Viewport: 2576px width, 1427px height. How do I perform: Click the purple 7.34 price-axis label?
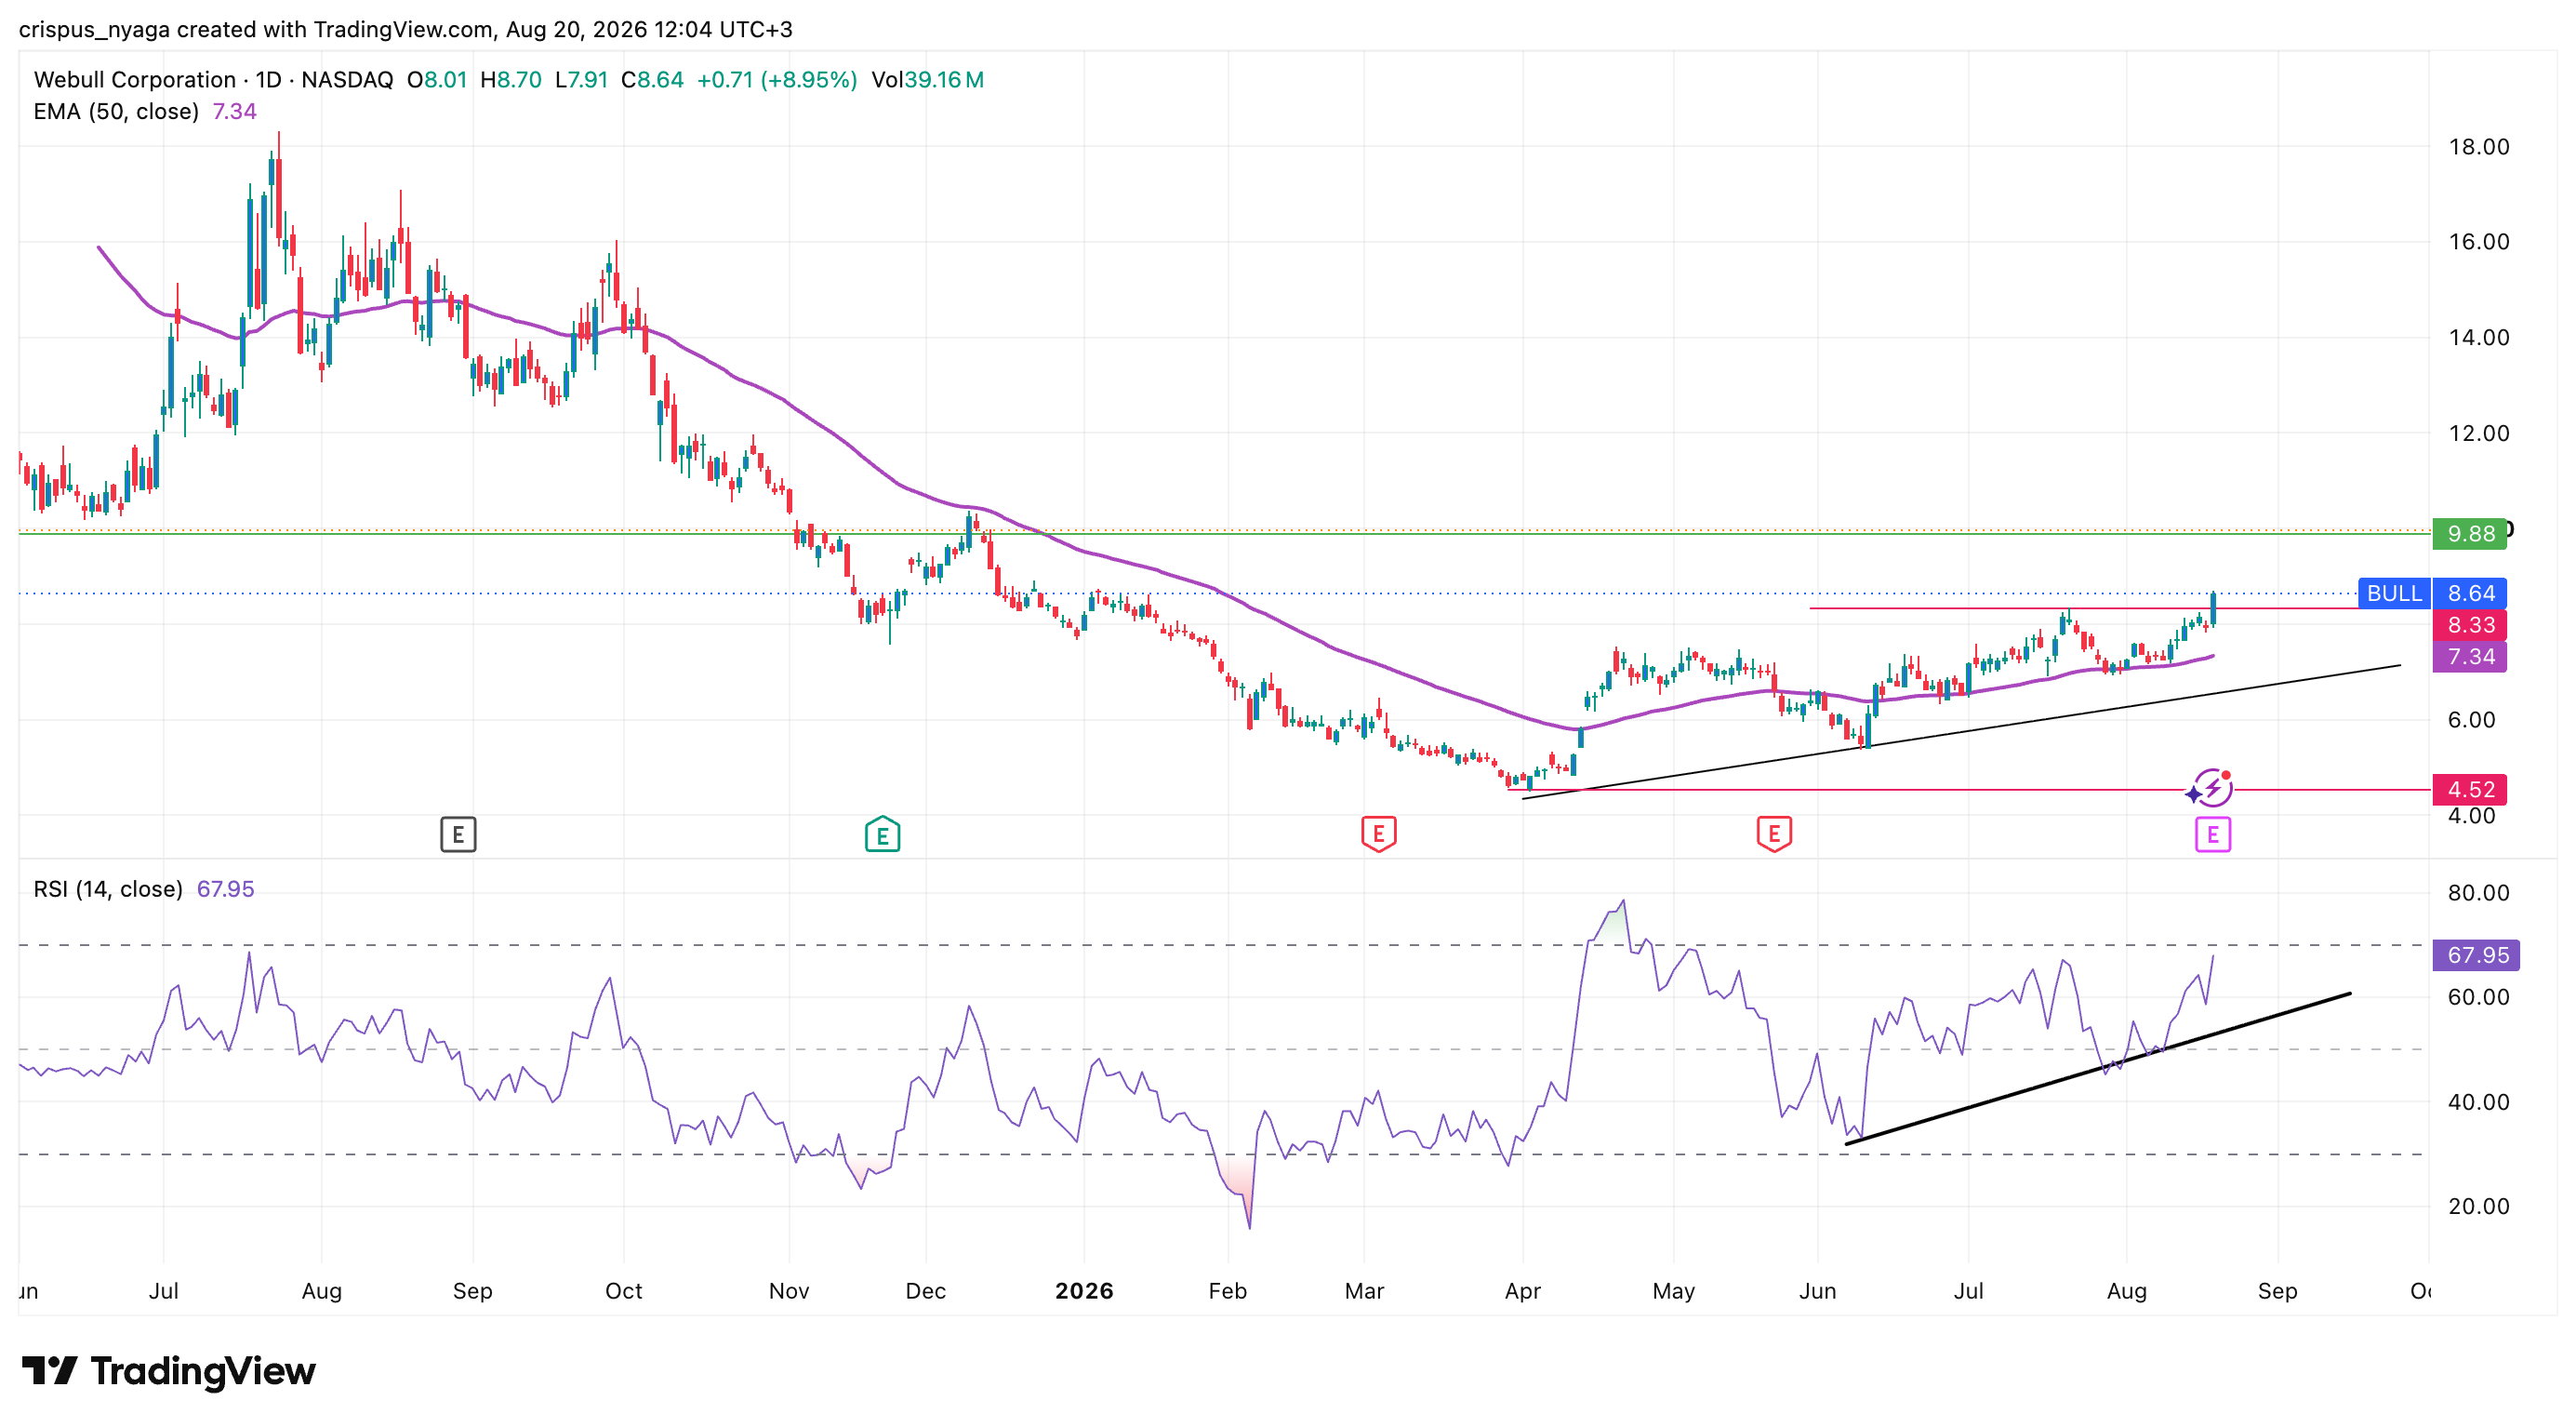click(x=2470, y=657)
